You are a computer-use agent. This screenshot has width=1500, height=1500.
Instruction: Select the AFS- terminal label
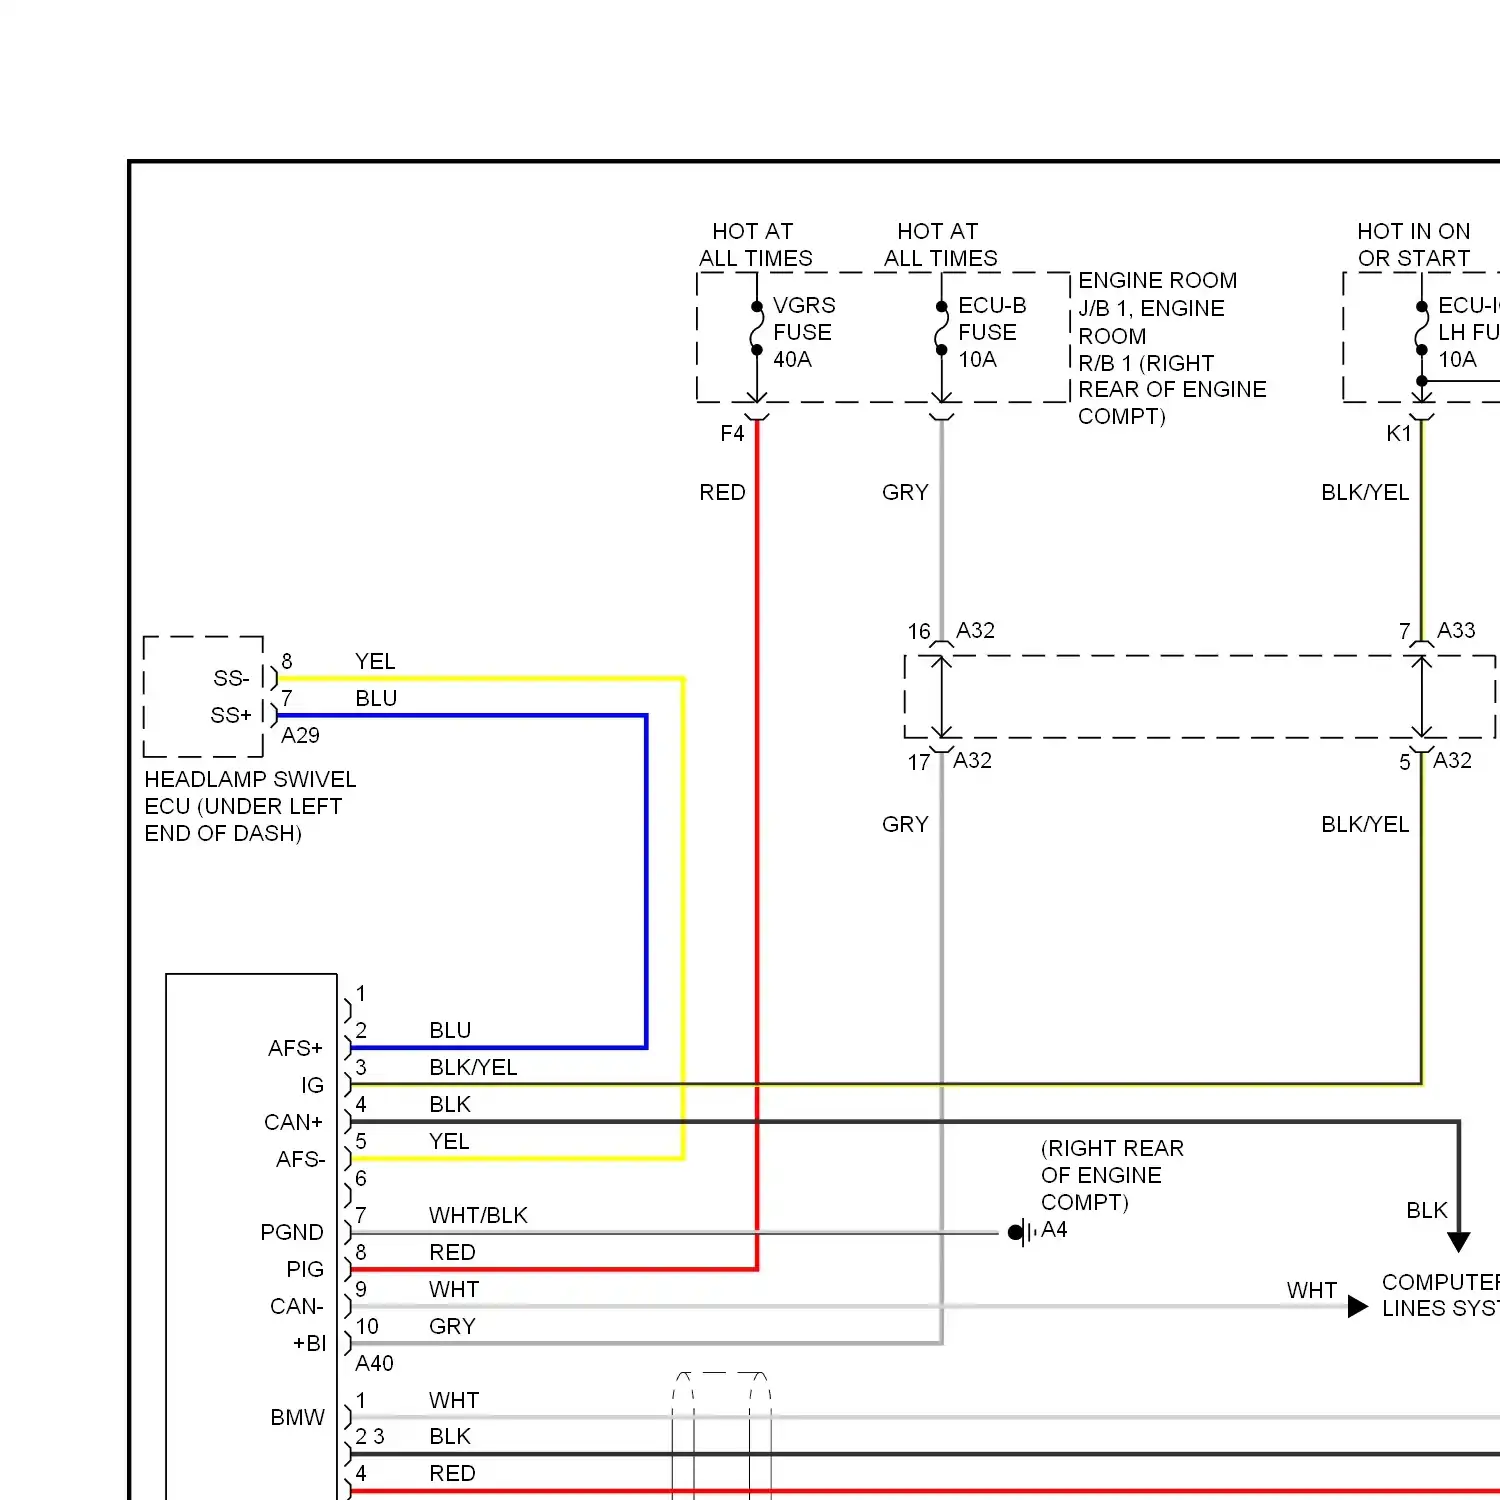click(x=300, y=1159)
